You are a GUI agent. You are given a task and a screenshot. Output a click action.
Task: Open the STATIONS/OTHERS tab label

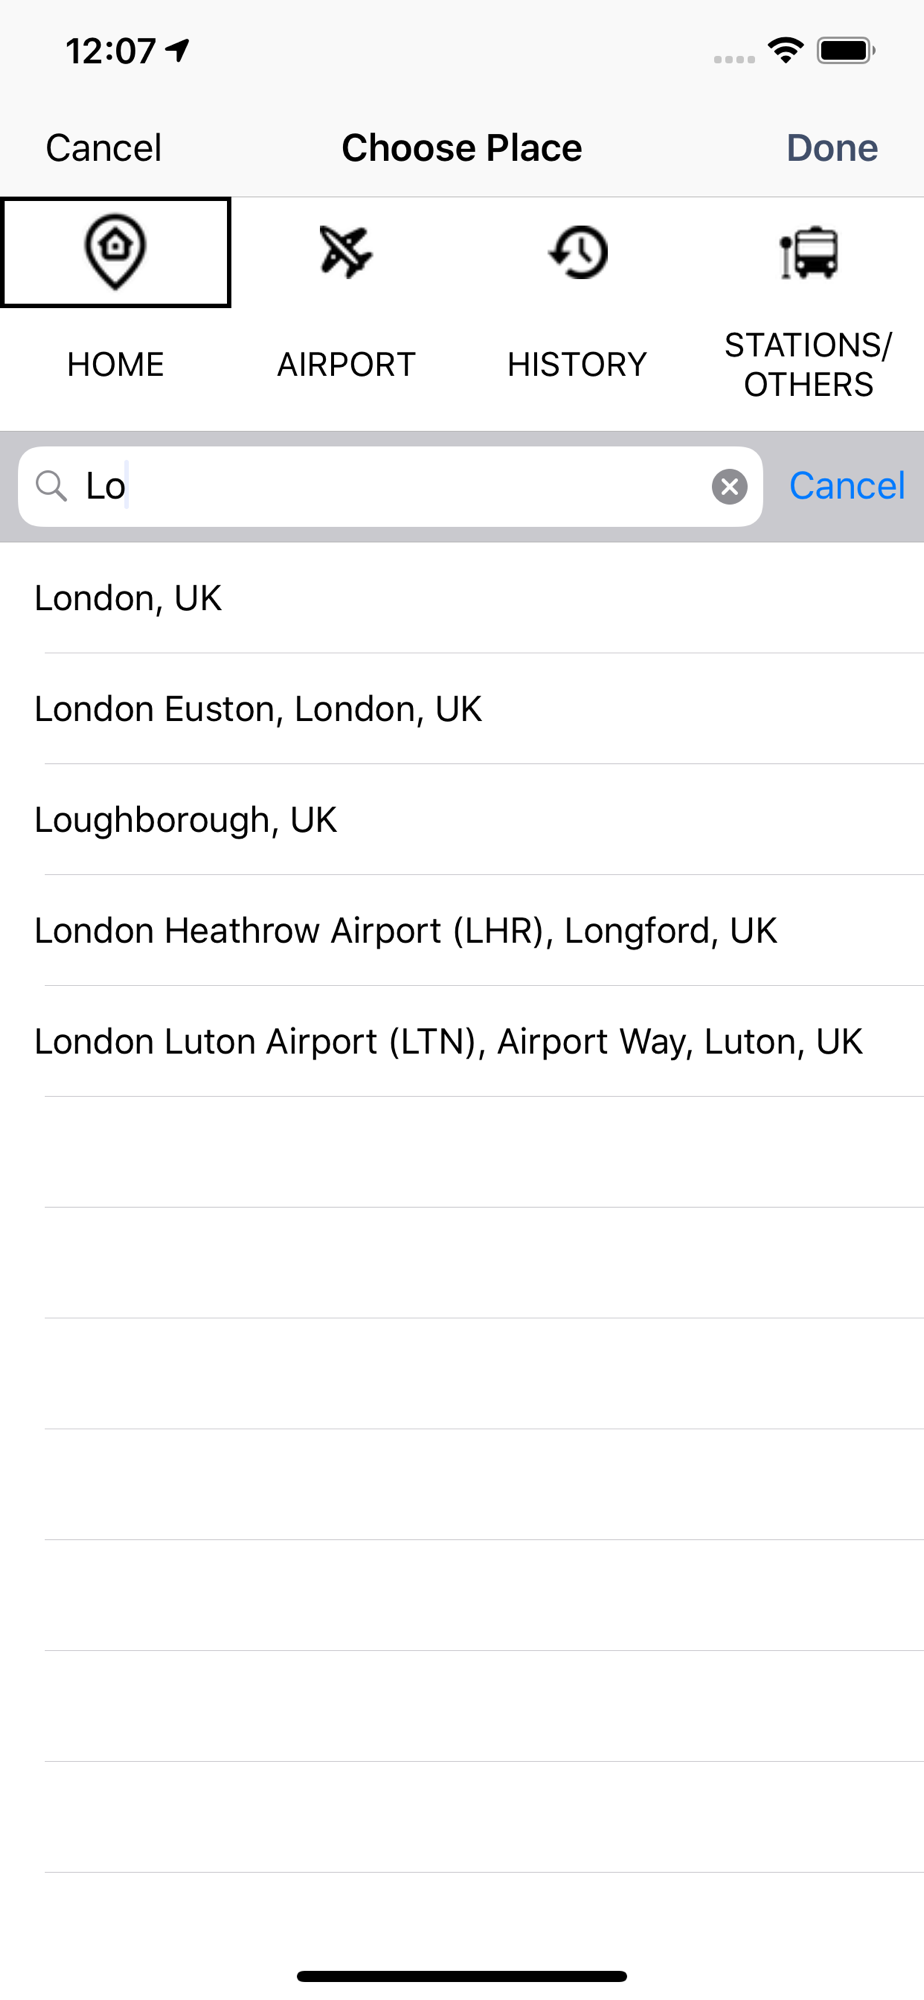[x=808, y=365]
